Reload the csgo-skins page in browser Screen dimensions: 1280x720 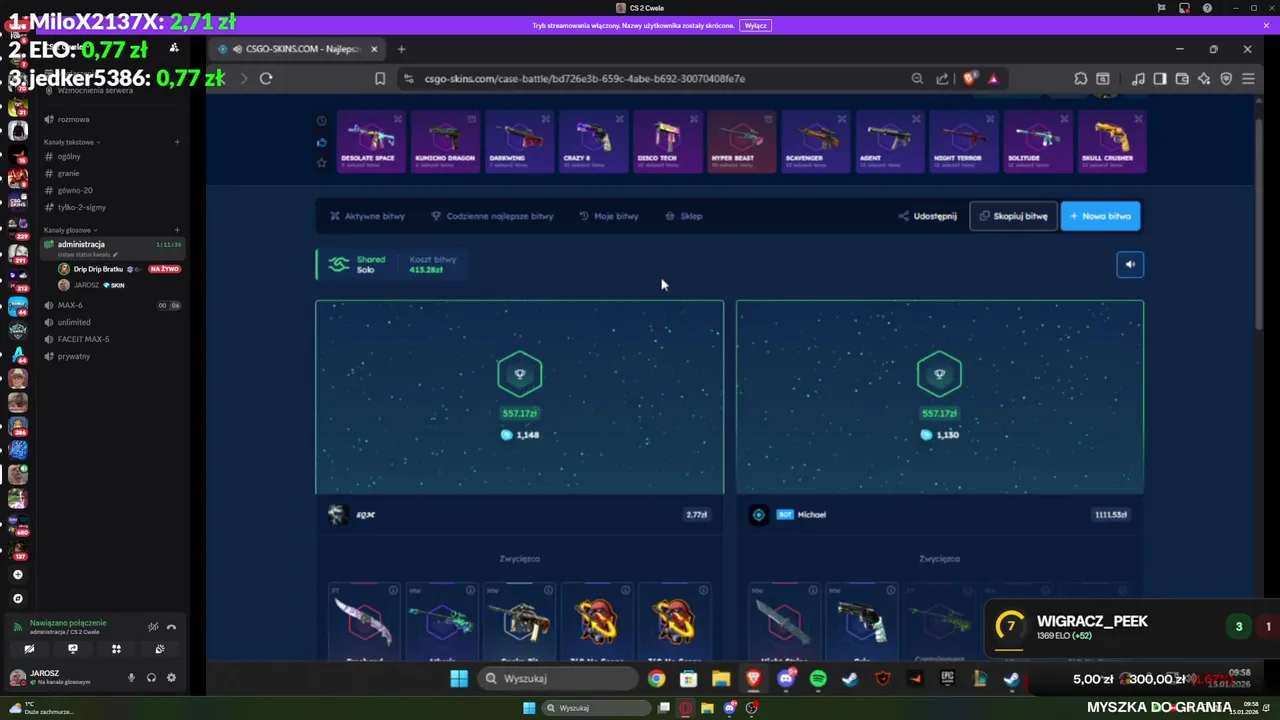[x=266, y=78]
